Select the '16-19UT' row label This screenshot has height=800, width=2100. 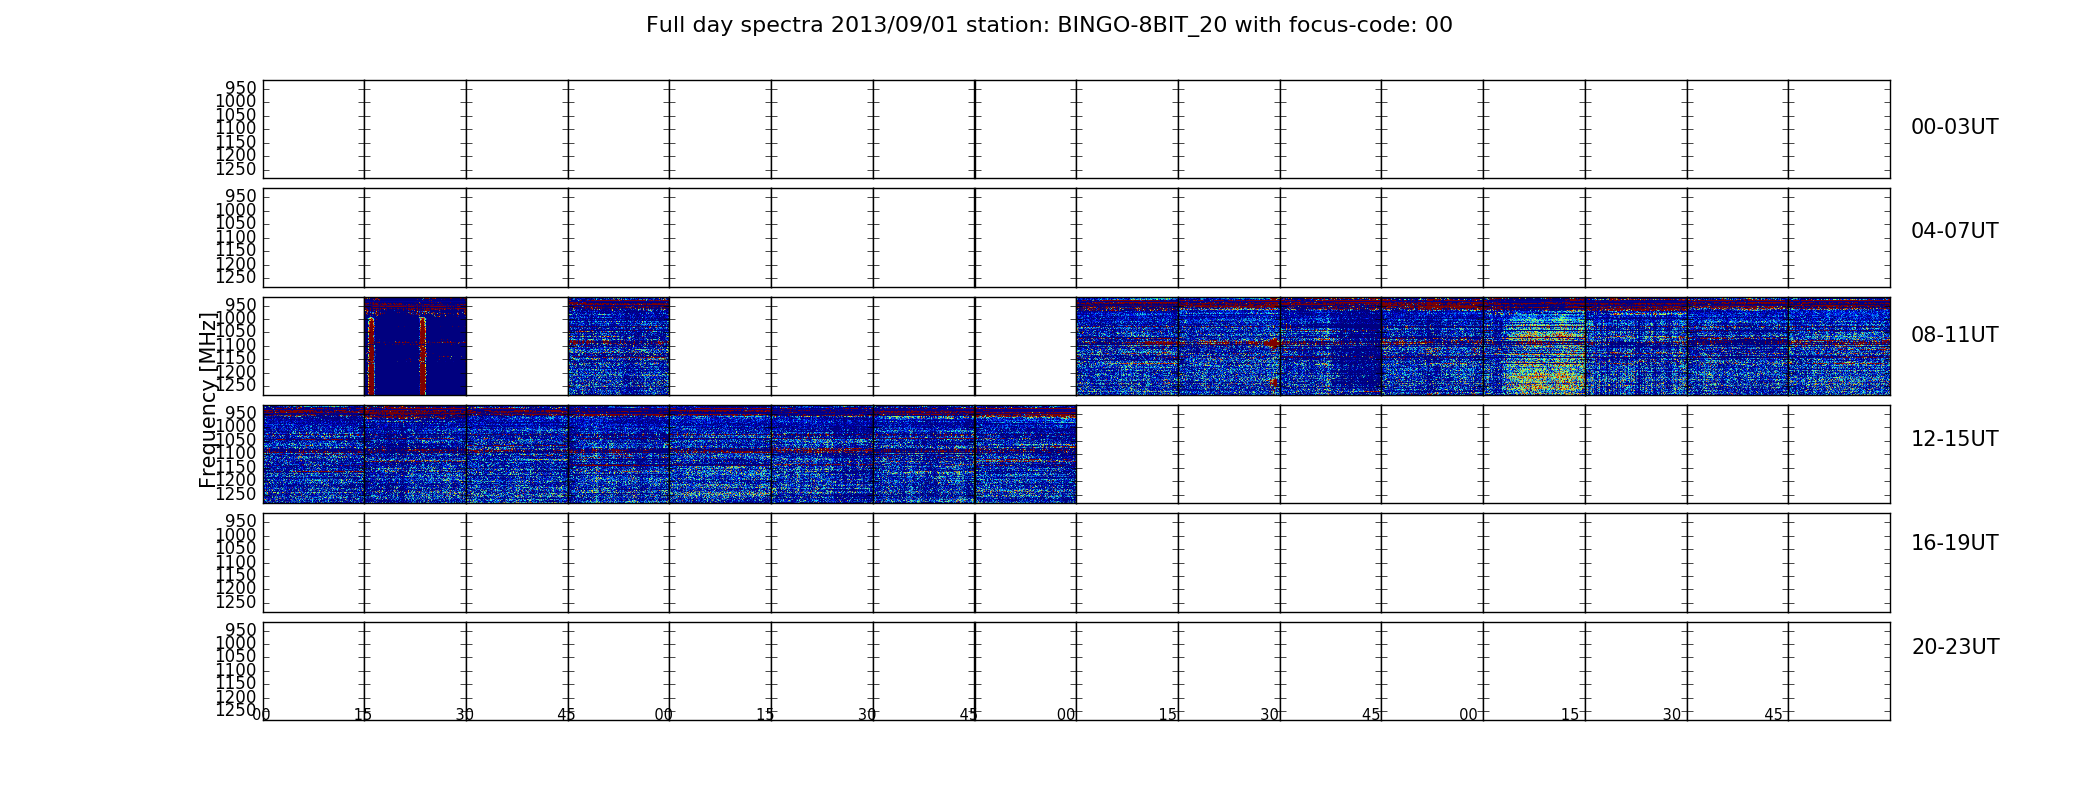tap(1955, 543)
